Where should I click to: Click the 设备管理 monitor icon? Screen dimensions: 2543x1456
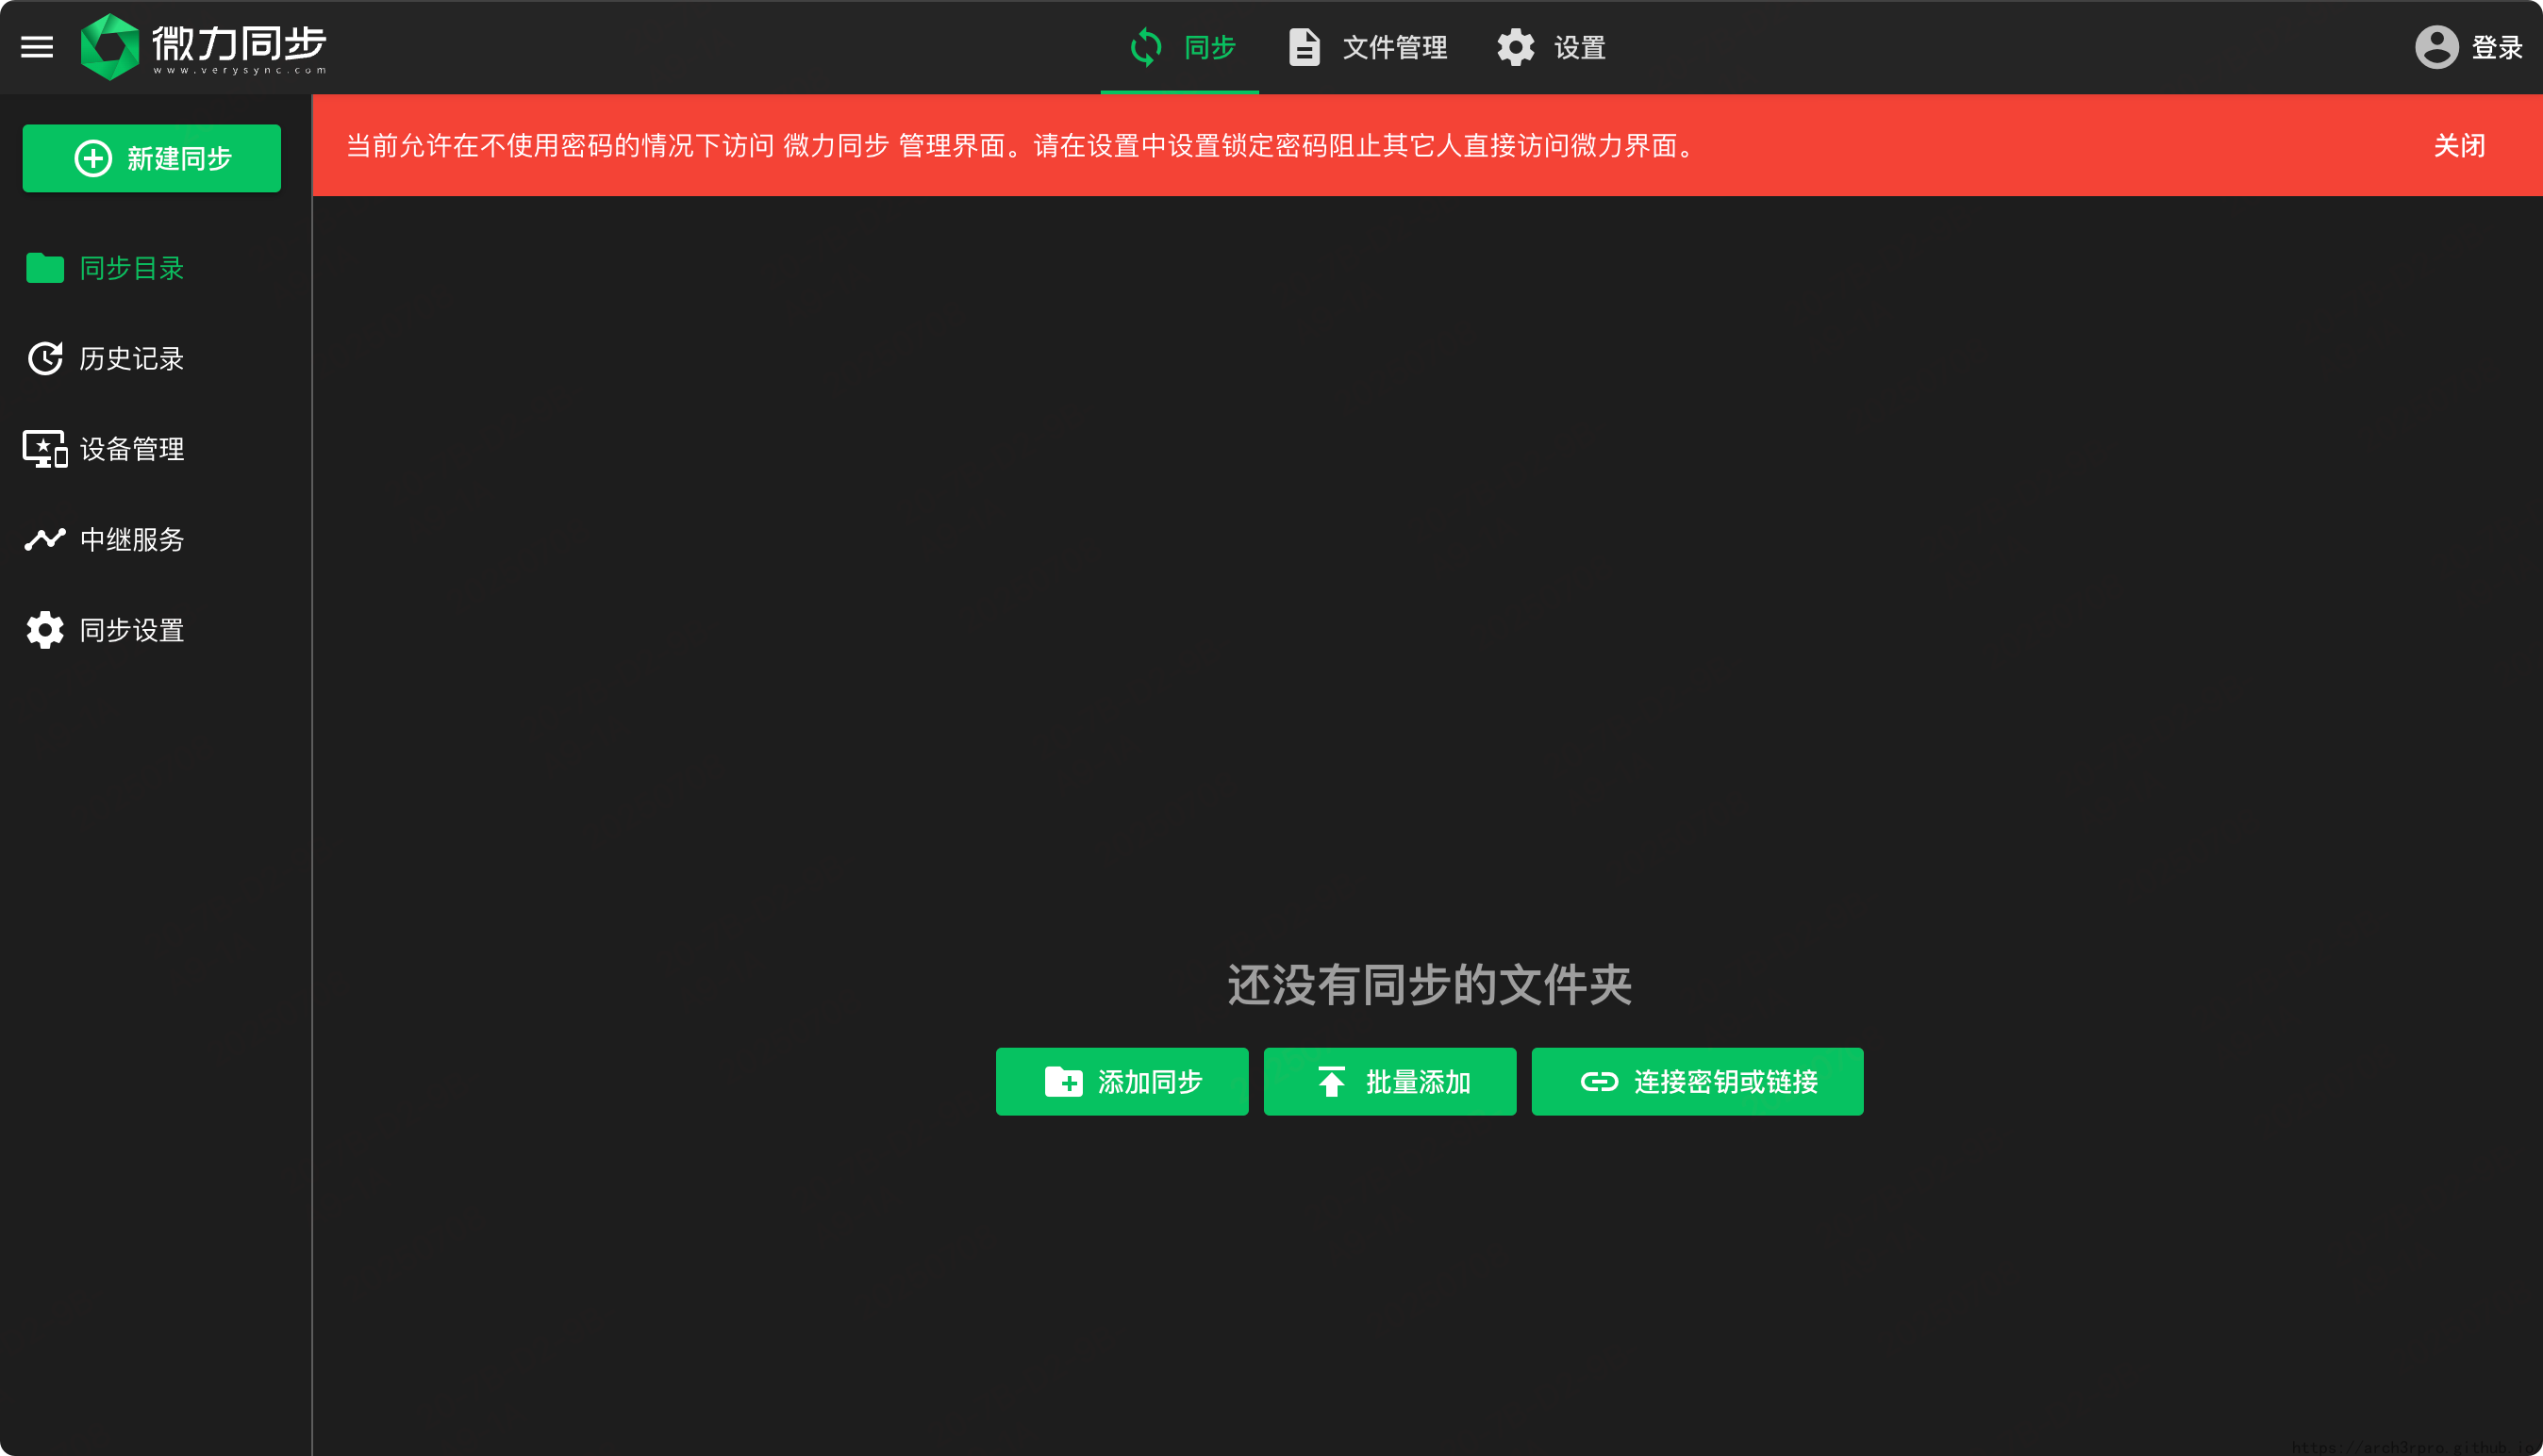[x=45, y=449]
